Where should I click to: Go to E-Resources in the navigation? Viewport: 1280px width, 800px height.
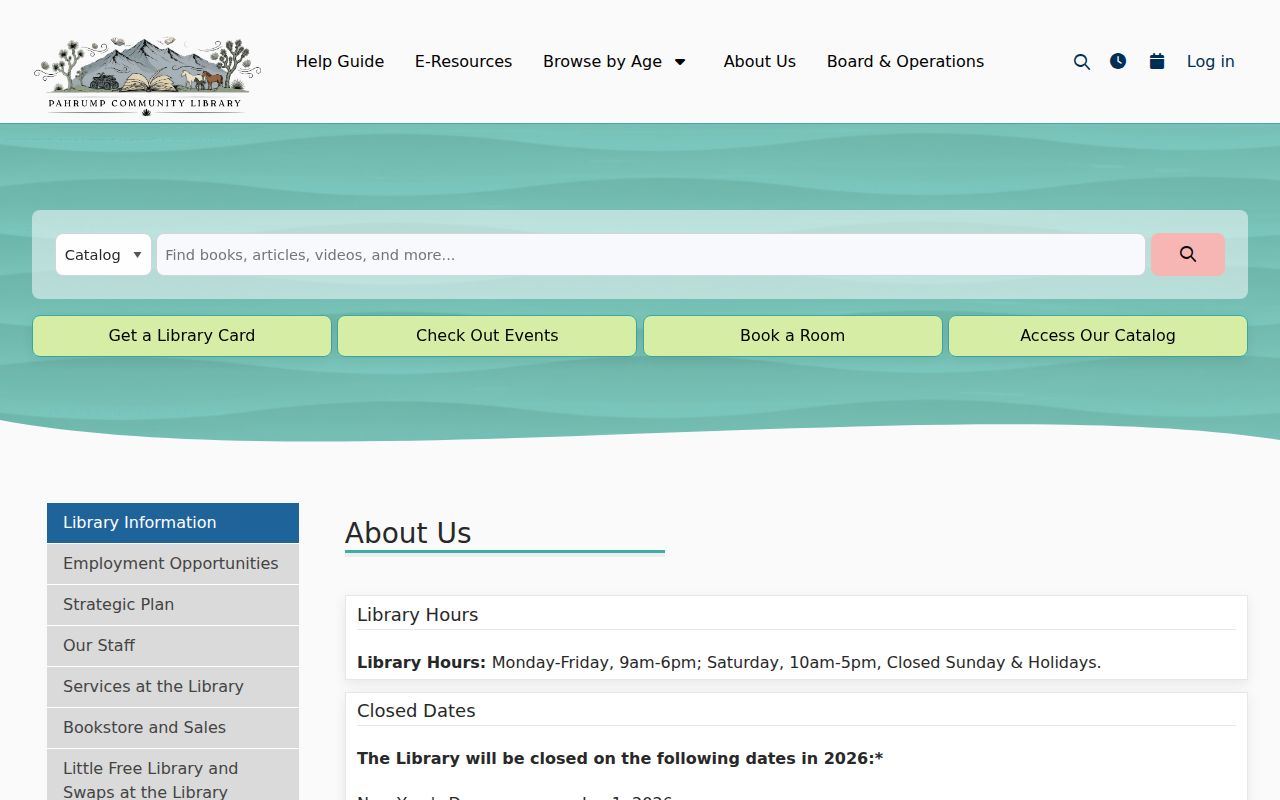click(464, 62)
